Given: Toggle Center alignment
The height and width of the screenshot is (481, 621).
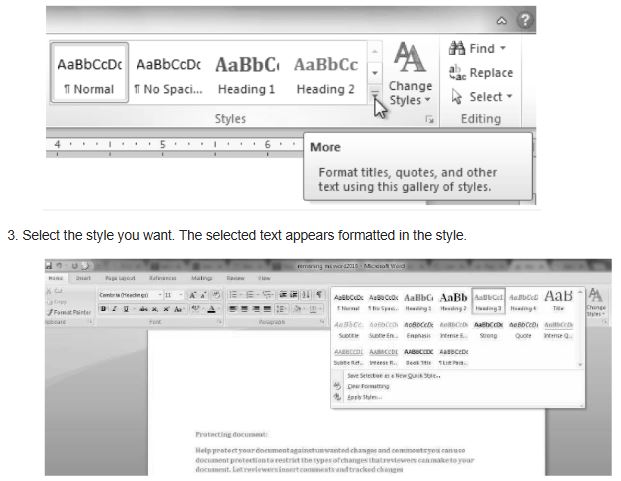Looking at the screenshot, I should pyautogui.click(x=244, y=309).
